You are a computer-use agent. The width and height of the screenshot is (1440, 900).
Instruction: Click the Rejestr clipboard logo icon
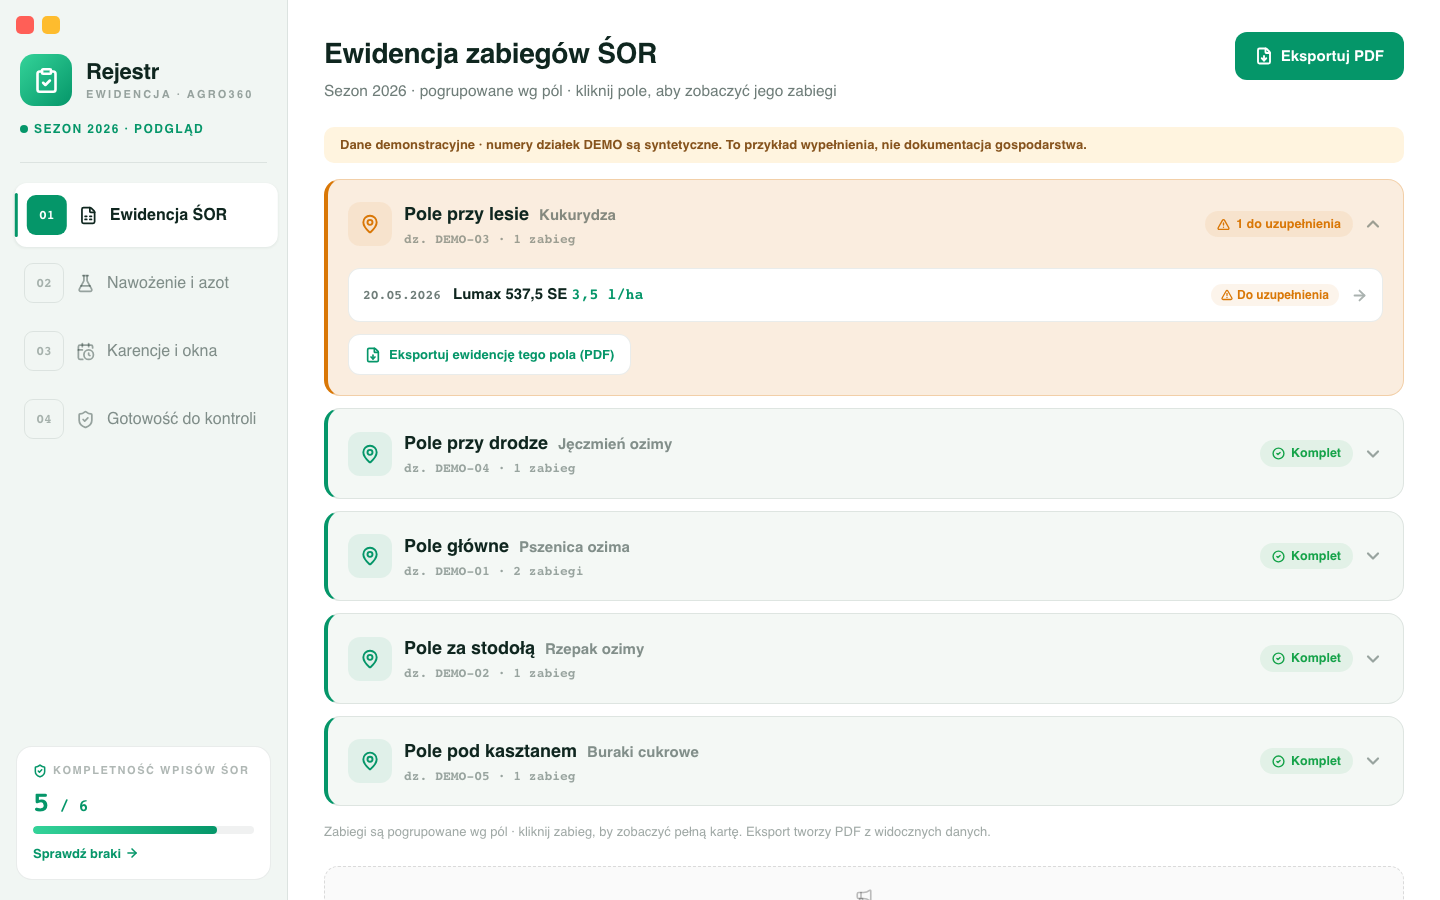46,80
